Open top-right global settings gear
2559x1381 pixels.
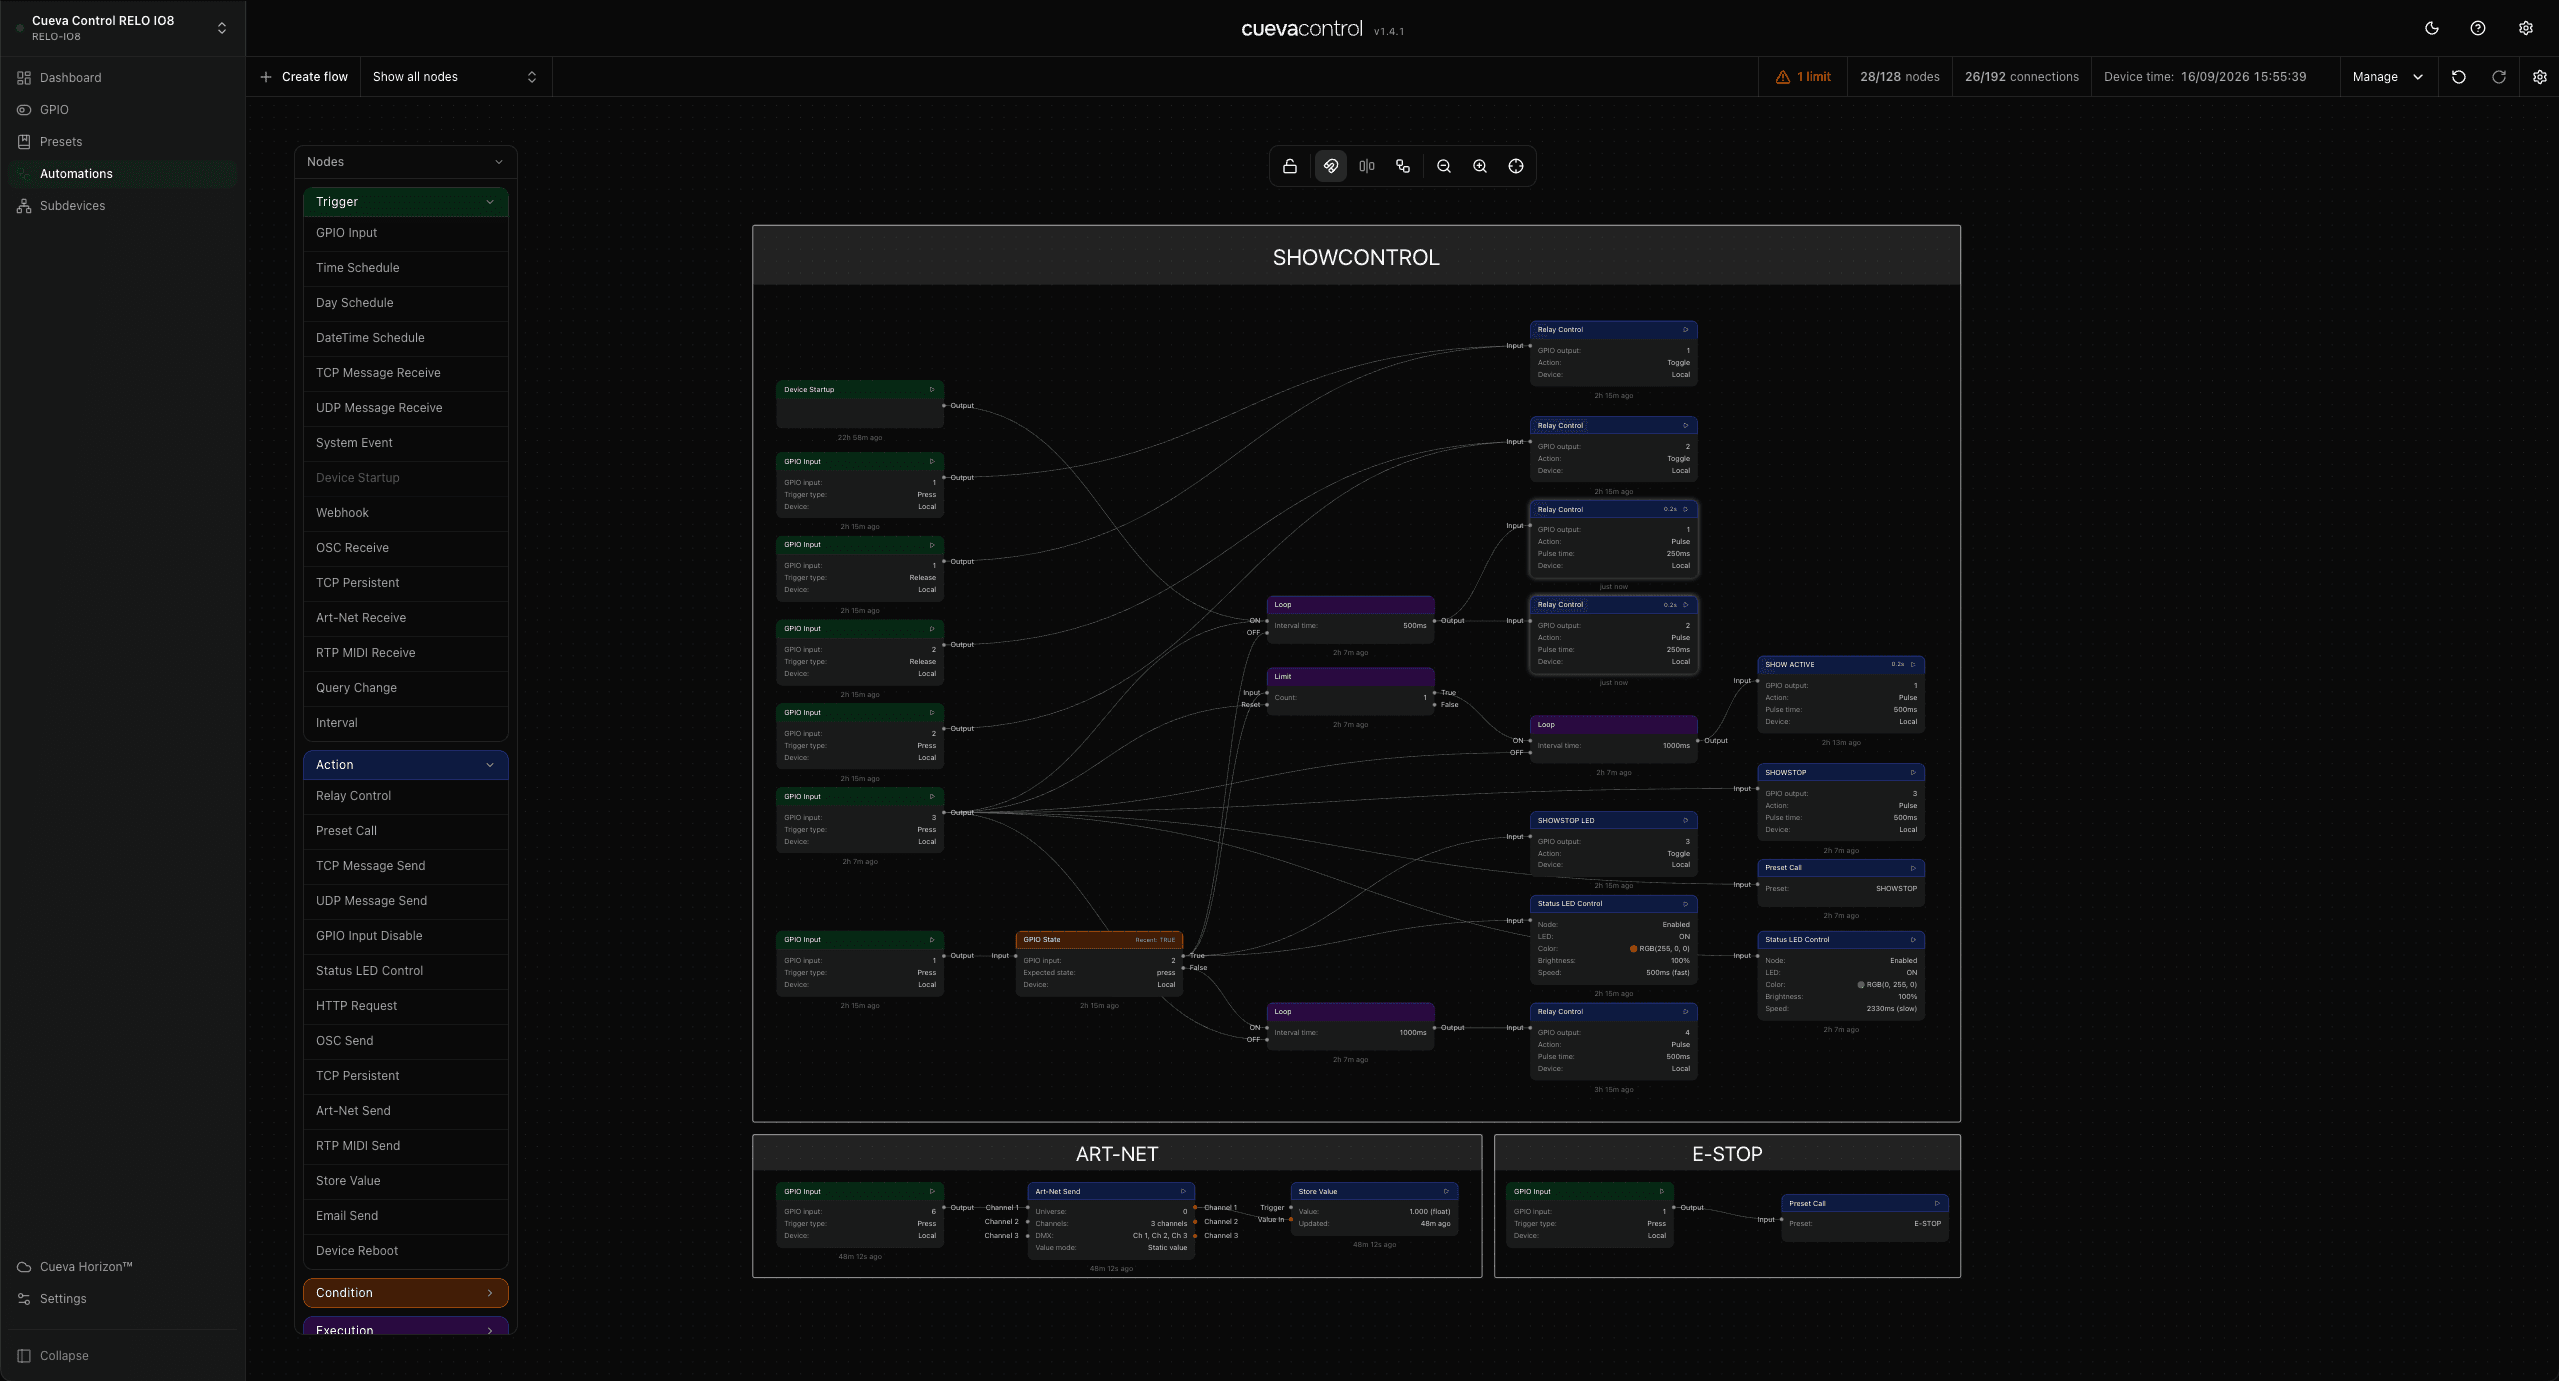tap(2526, 28)
